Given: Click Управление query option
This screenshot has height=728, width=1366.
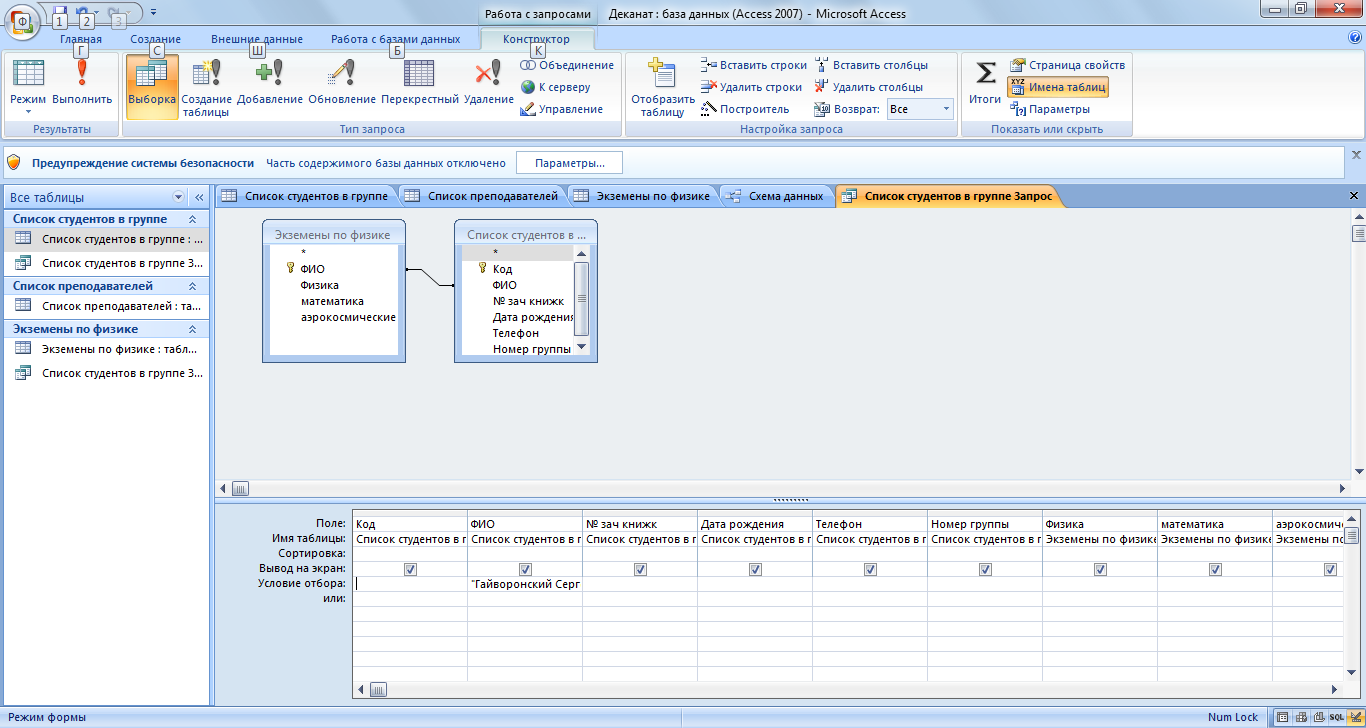Looking at the screenshot, I should tap(562, 109).
